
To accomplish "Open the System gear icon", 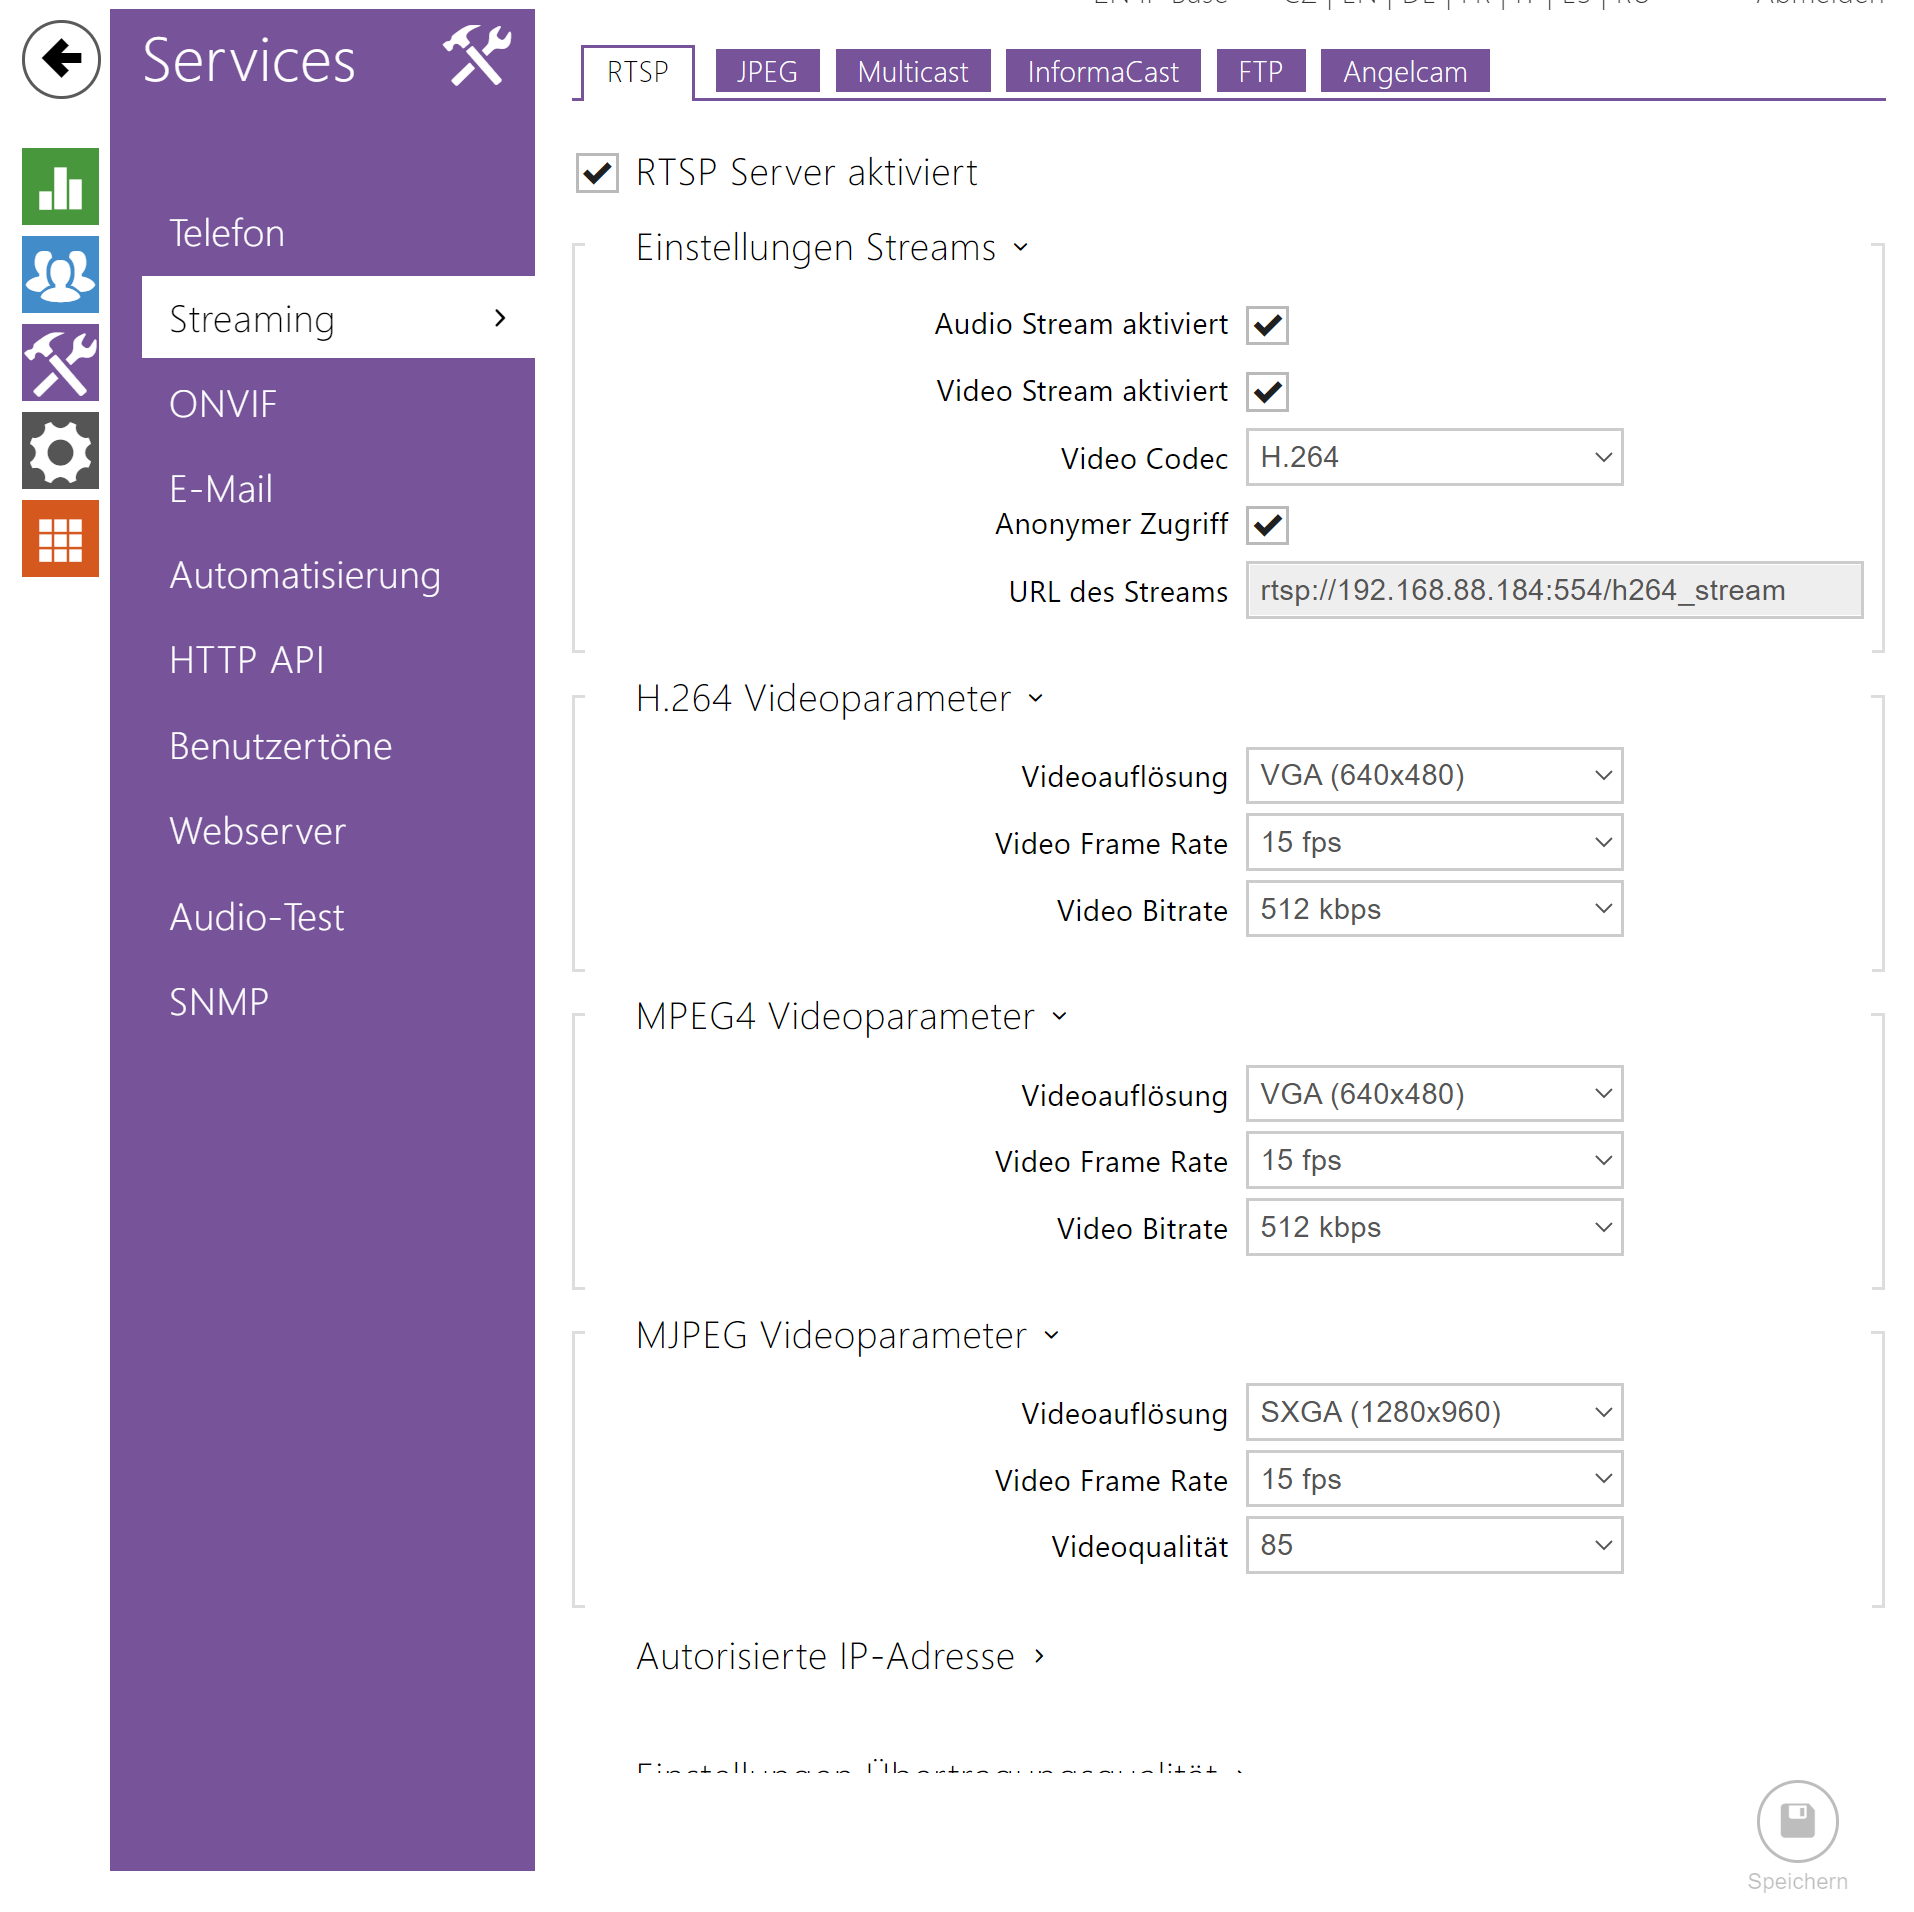I will pos(61,451).
